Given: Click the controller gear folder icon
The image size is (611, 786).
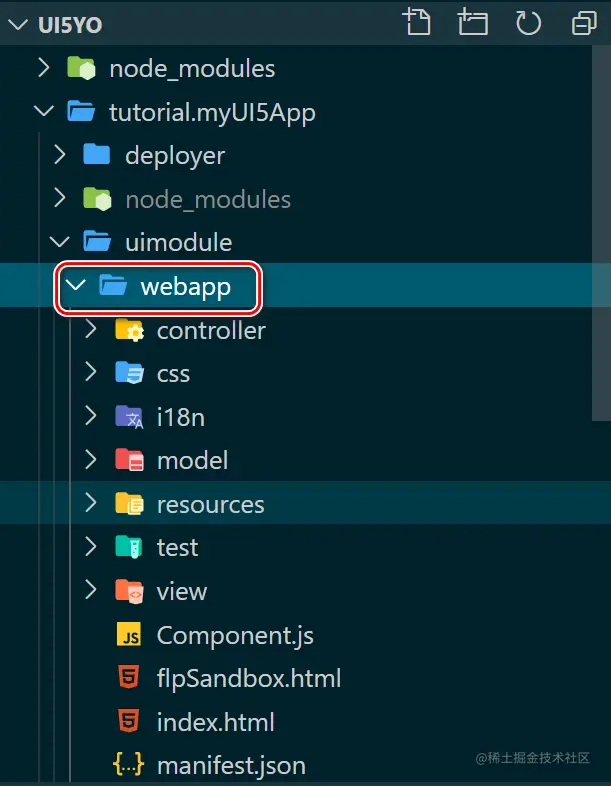Looking at the screenshot, I should 129,330.
